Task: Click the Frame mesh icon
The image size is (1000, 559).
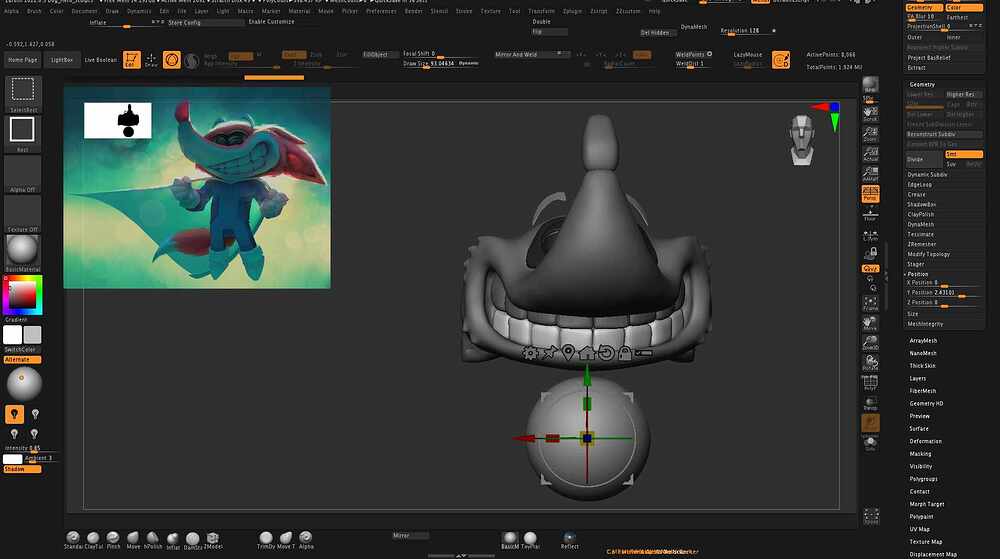Action: coord(870,303)
